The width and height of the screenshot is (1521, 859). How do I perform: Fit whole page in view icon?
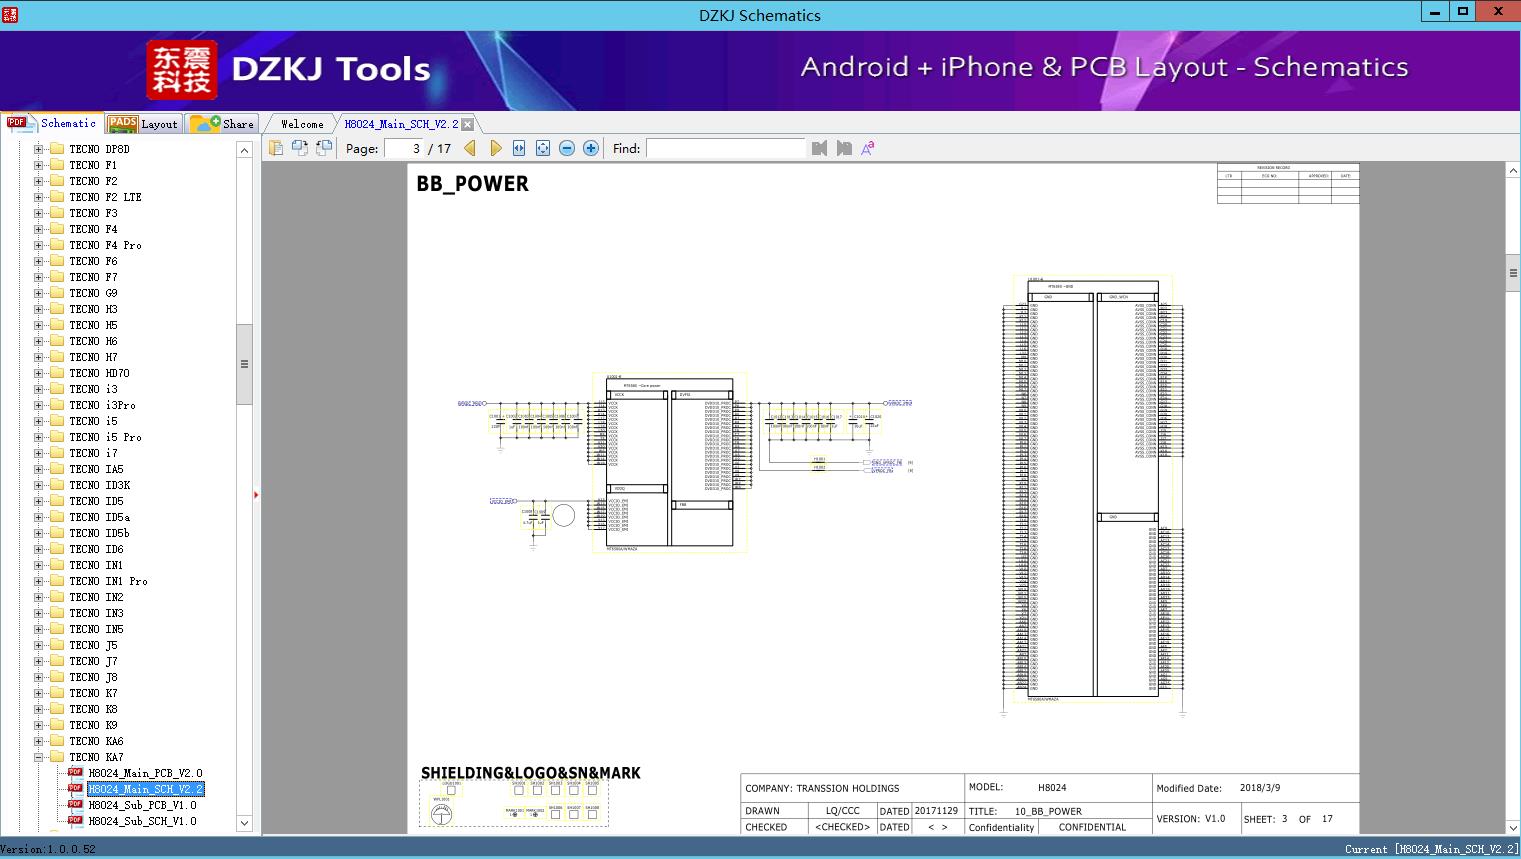[543, 148]
